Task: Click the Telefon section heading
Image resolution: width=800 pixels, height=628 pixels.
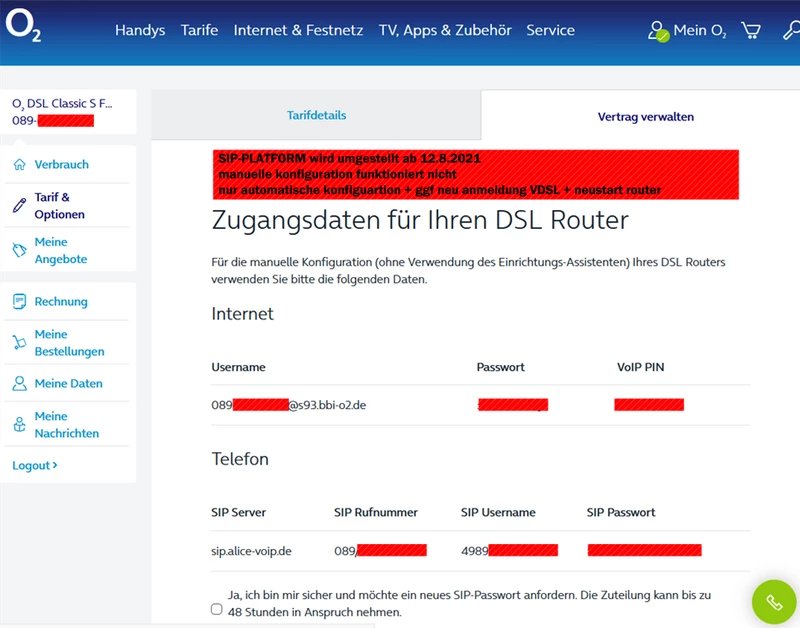Action: pyautogui.click(x=240, y=459)
